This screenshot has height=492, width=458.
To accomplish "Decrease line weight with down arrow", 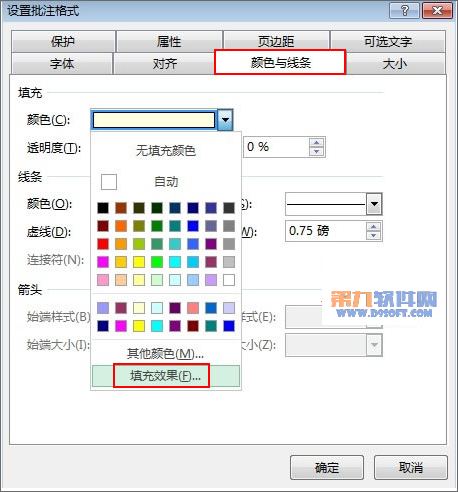I will pyautogui.click(x=373, y=235).
